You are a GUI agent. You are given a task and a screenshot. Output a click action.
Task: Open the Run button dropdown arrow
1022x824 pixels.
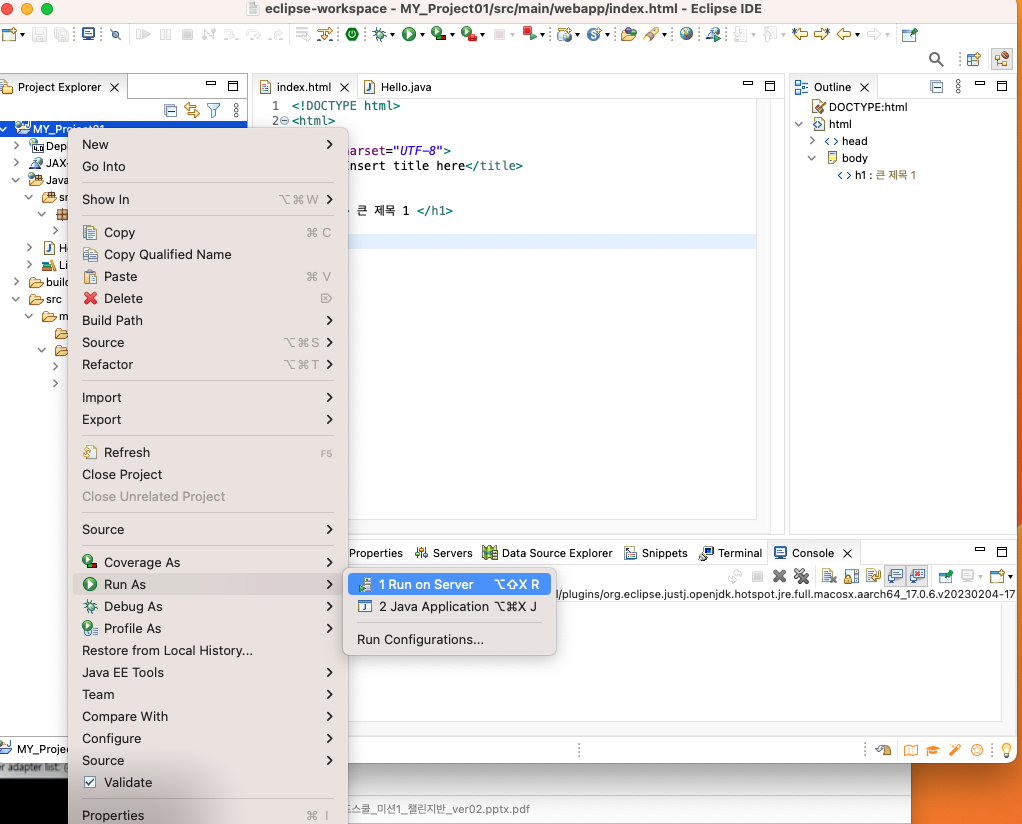coord(422,35)
